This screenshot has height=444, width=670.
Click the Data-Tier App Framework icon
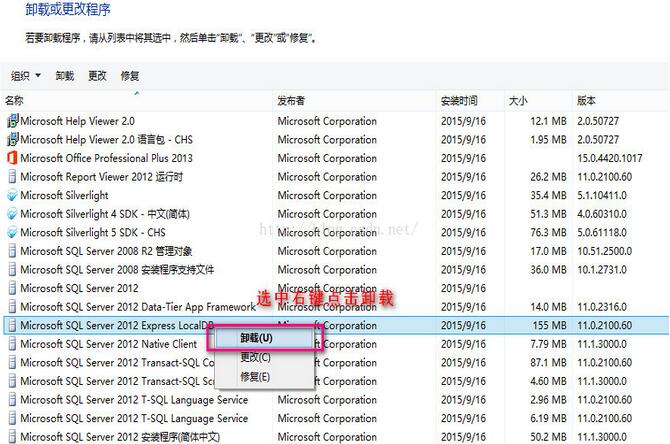(x=12, y=307)
